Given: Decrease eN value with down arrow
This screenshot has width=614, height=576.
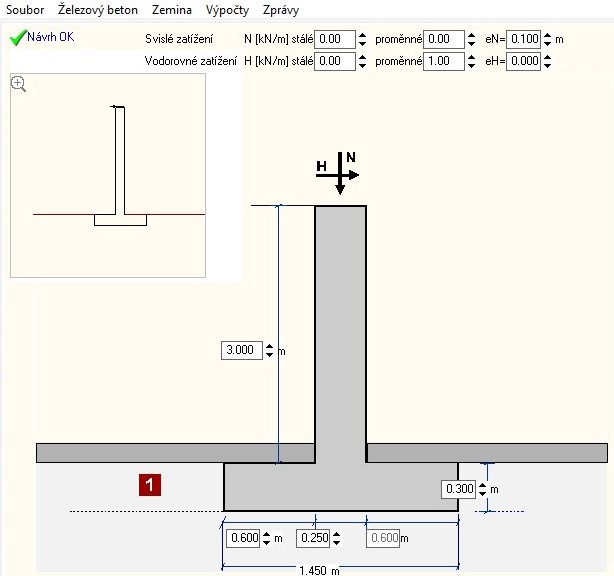Looking at the screenshot, I should click(547, 43).
